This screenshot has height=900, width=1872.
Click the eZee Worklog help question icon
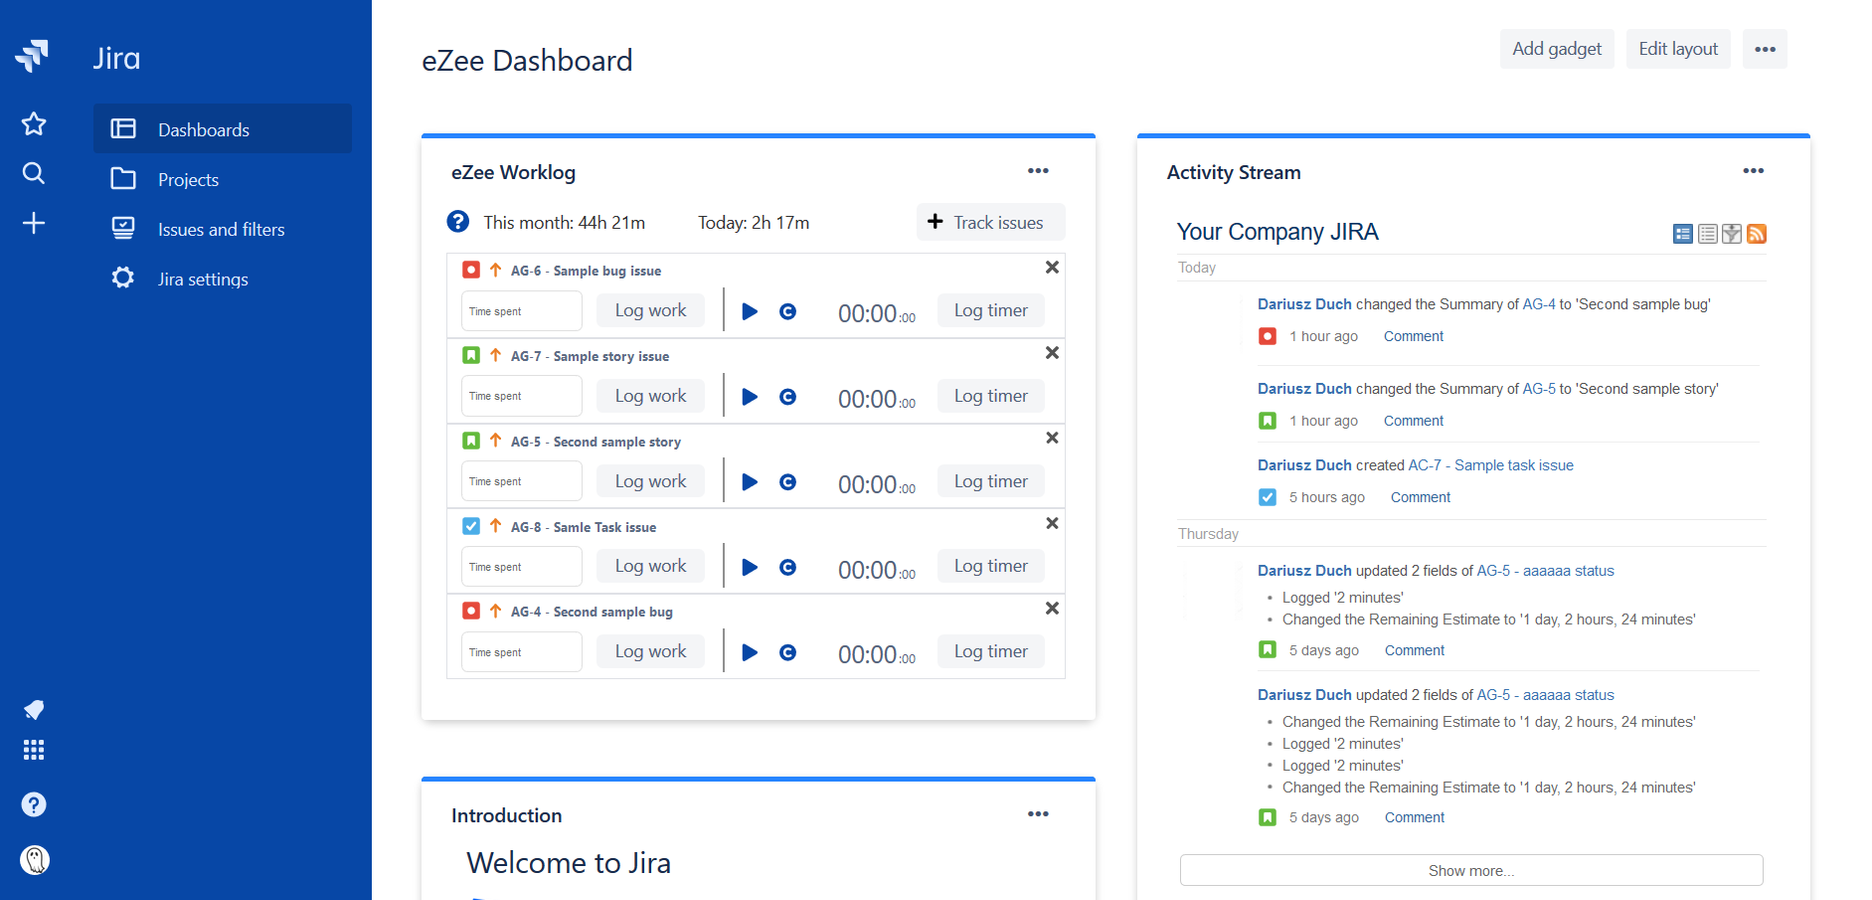[x=458, y=222]
